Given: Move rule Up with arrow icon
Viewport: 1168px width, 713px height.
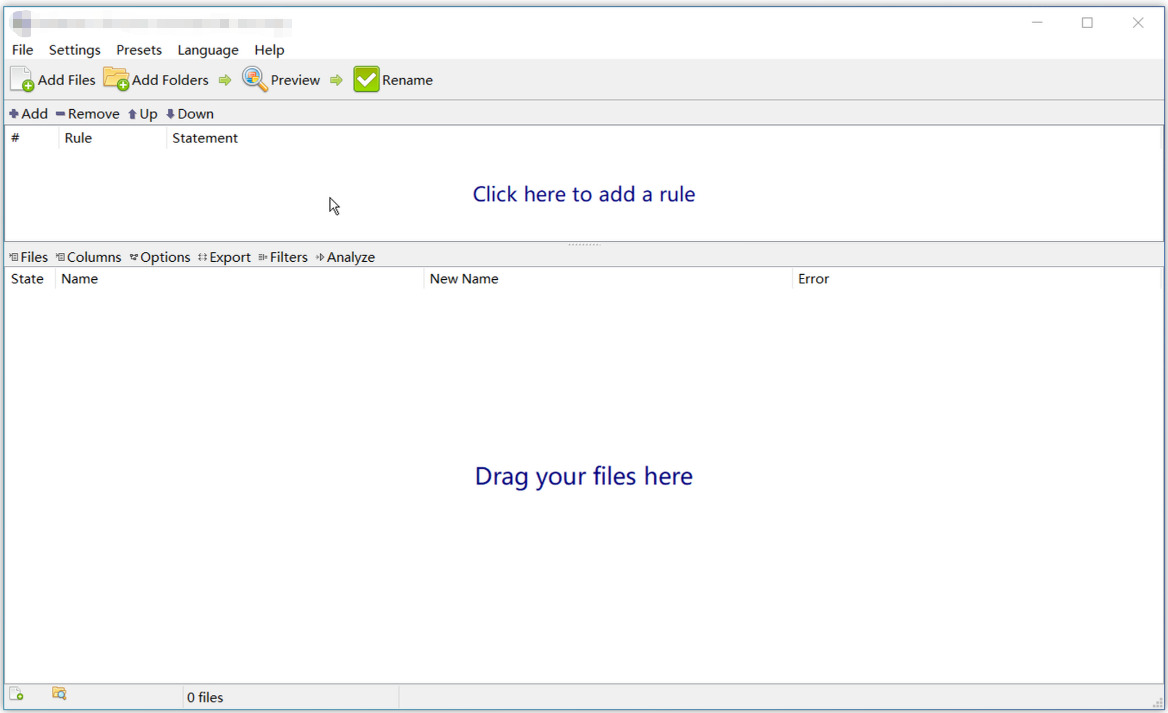Looking at the screenshot, I should [132, 114].
